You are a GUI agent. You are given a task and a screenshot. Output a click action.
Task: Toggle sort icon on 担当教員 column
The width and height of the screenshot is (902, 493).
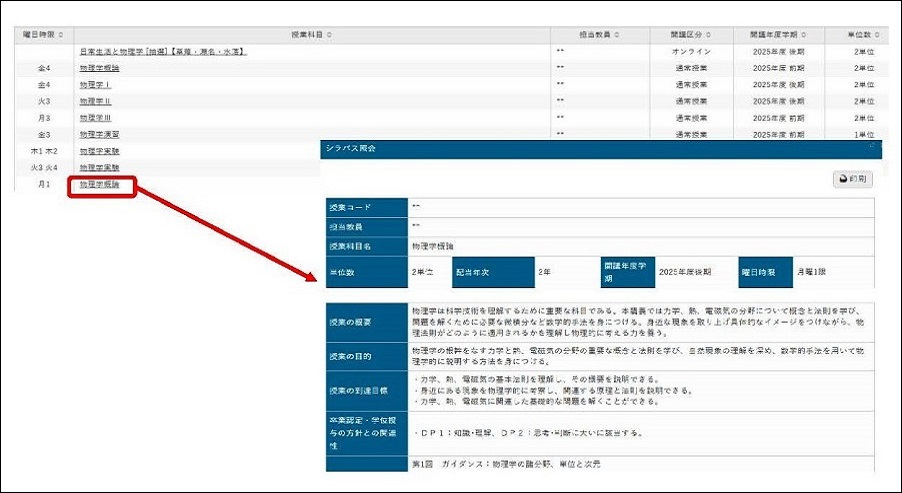pos(616,35)
